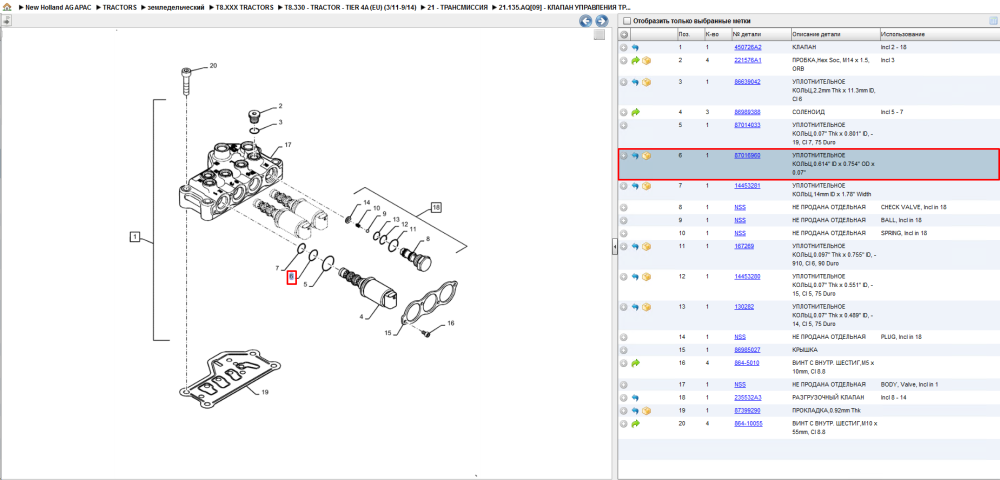Open part number link 235532A3
Image resolution: width=1000 pixels, height=480 pixels.
point(747,397)
